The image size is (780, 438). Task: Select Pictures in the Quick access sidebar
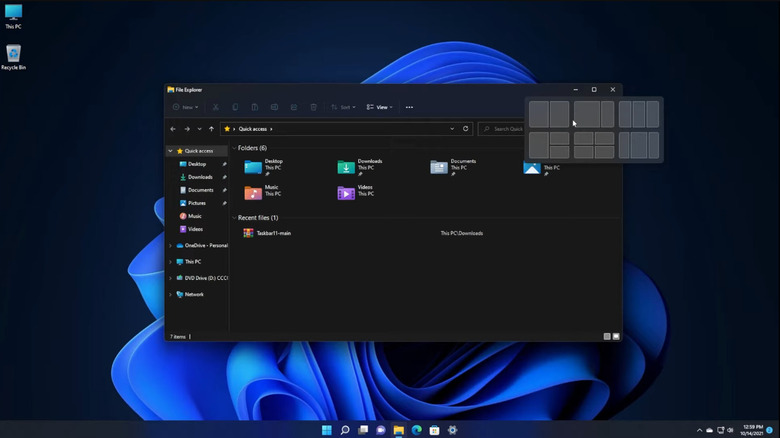[197, 203]
